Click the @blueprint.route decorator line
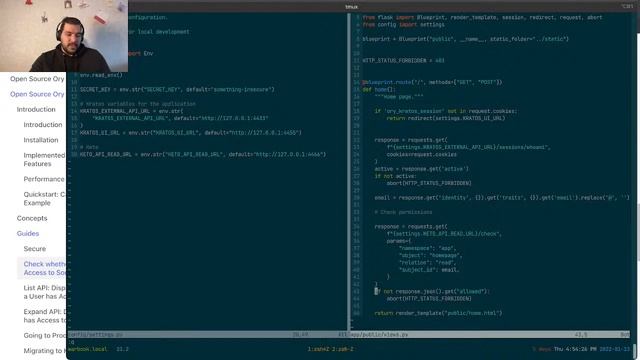This screenshot has height=360, width=640. pyautogui.click(x=432, y=82)
